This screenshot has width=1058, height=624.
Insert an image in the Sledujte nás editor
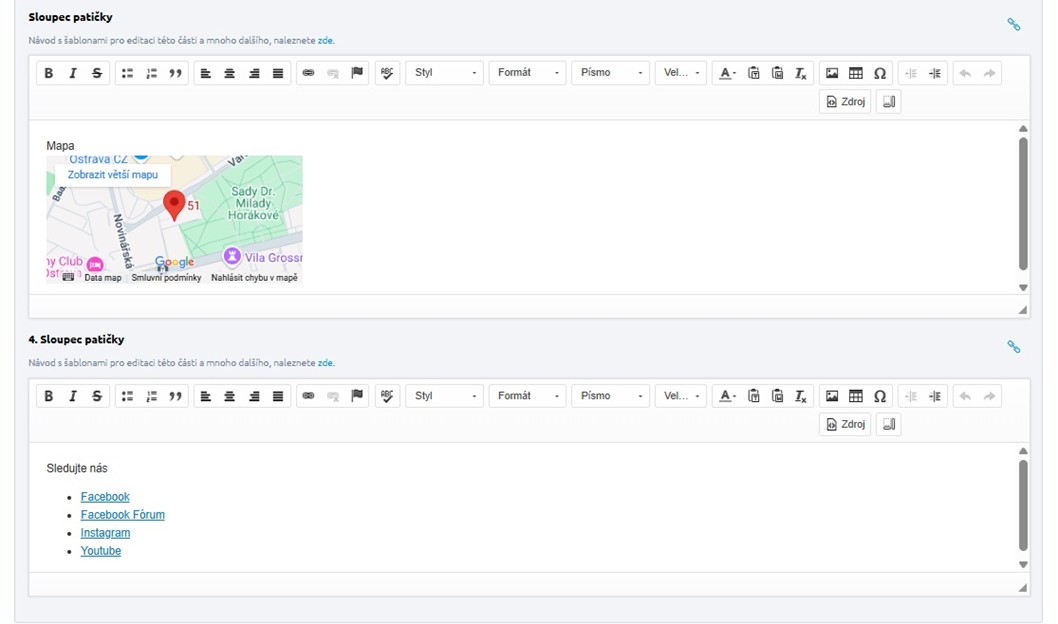click(832, 396)
